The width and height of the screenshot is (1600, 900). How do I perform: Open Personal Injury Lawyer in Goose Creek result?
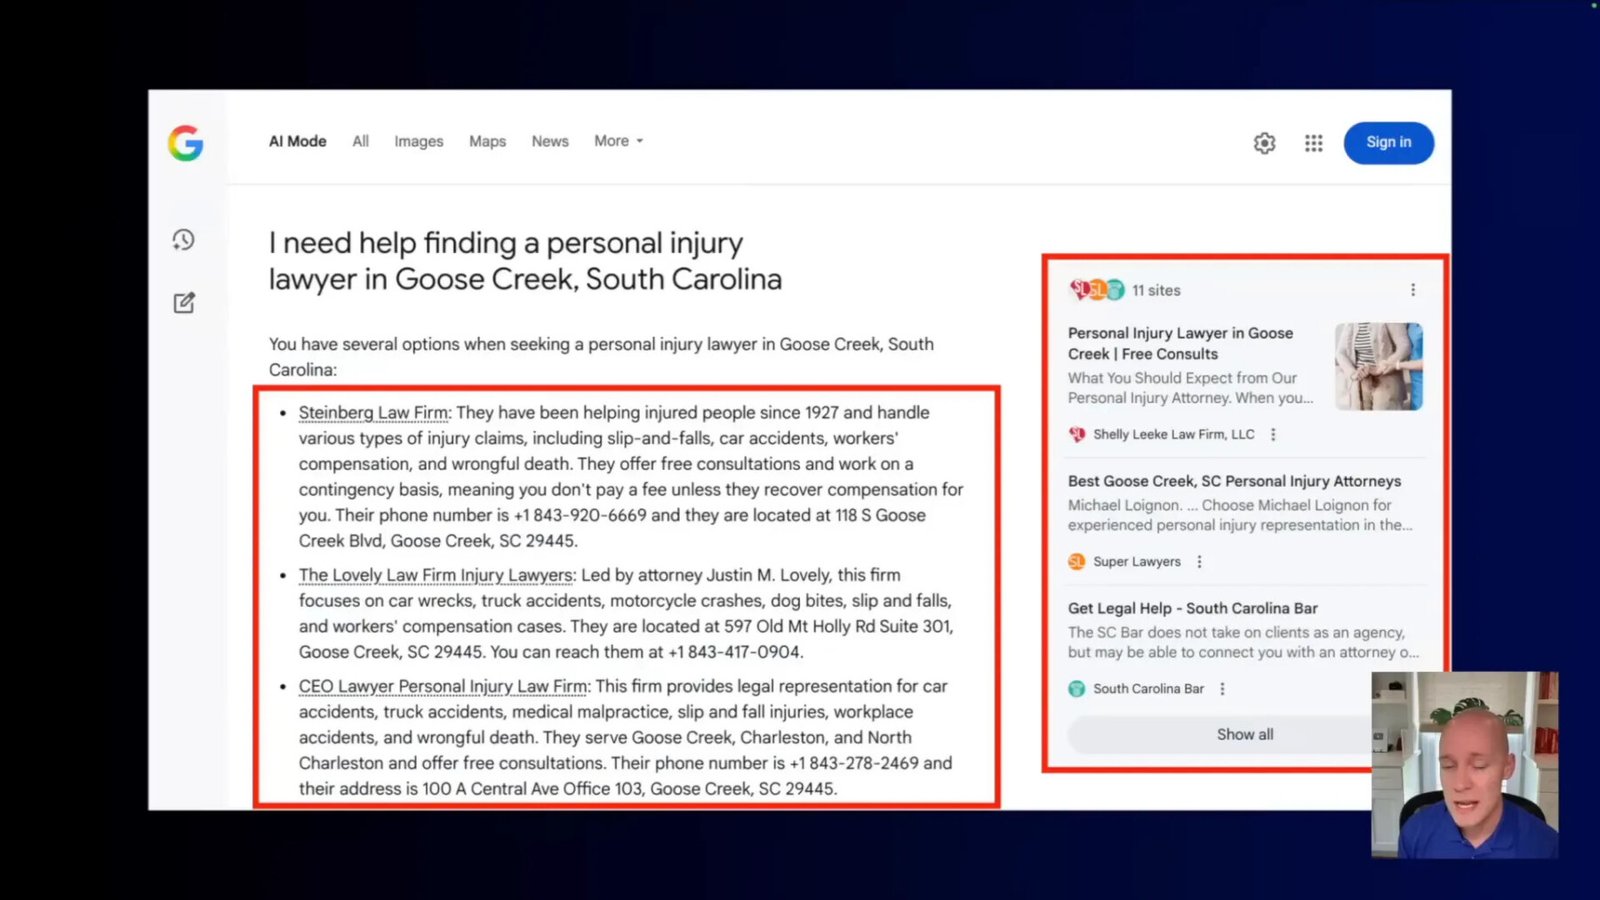tap(1180, 344)
